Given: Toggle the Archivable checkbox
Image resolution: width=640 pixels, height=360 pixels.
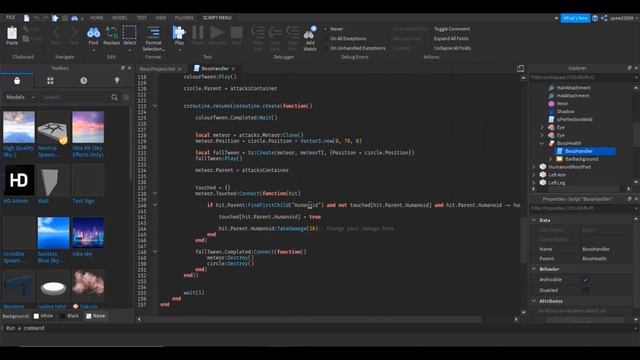Looking at the screenshot, I should click(585, 280).
